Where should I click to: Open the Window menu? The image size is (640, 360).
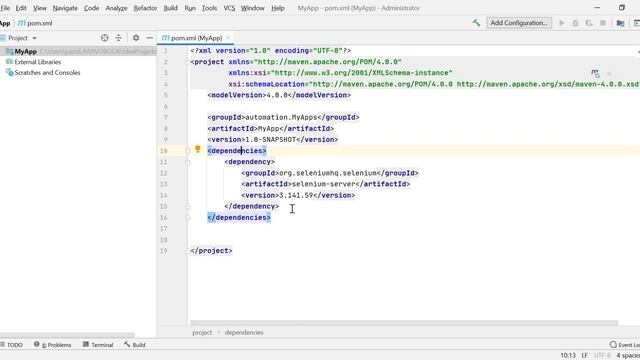pos(253,8)
